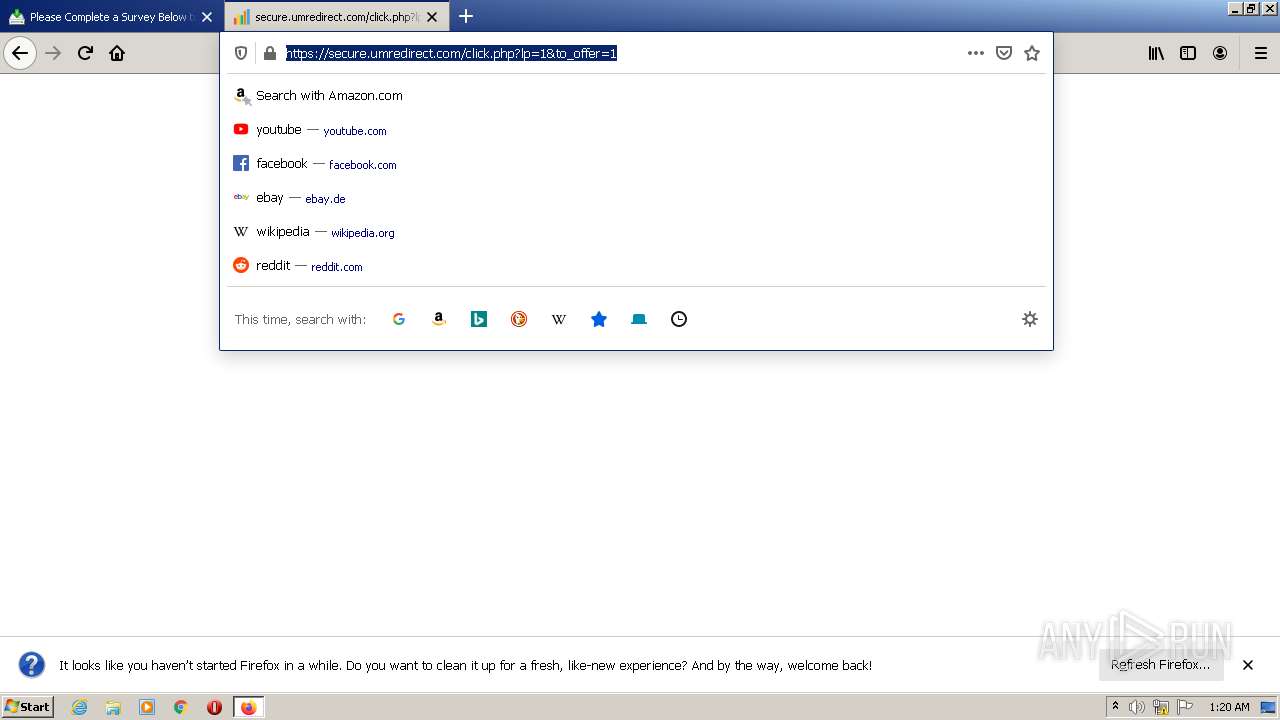This screenshot has height=720, width=1280.
Task: Choose Search with Amazon.com suggestion
Action: 636,96
